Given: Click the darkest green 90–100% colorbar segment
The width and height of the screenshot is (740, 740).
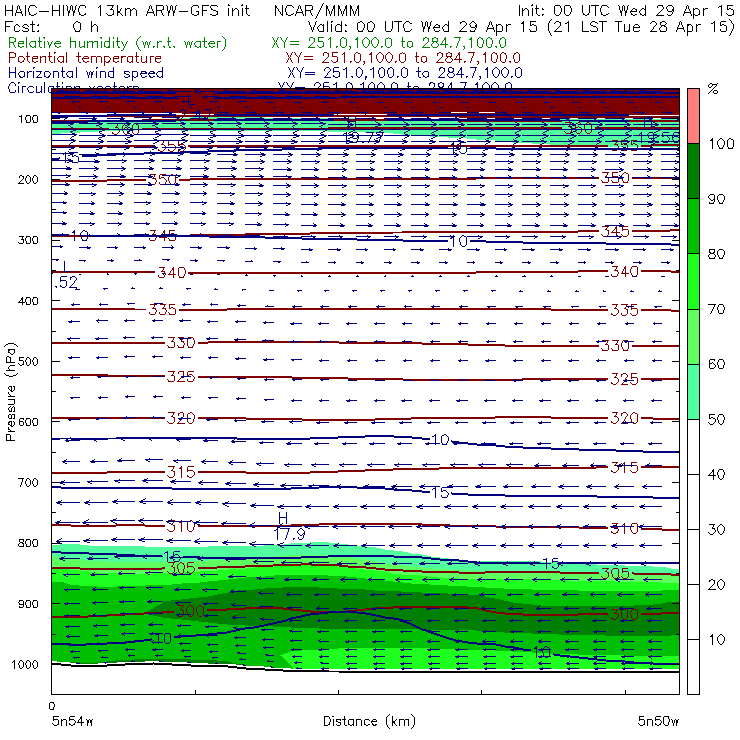Looking at the screenshot, I should click(693, 171).
